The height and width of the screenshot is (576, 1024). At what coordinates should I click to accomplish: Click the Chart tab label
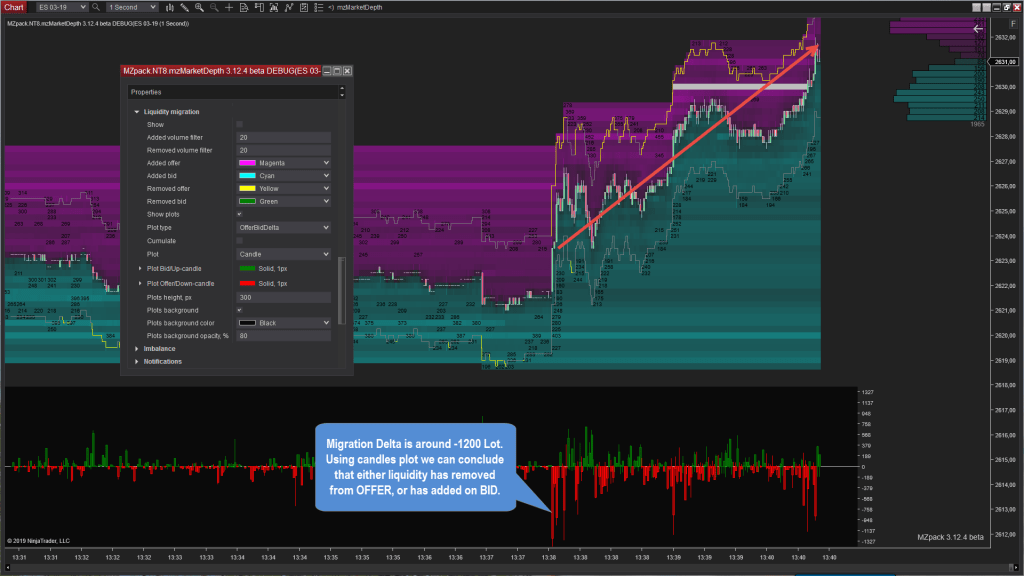14,7
